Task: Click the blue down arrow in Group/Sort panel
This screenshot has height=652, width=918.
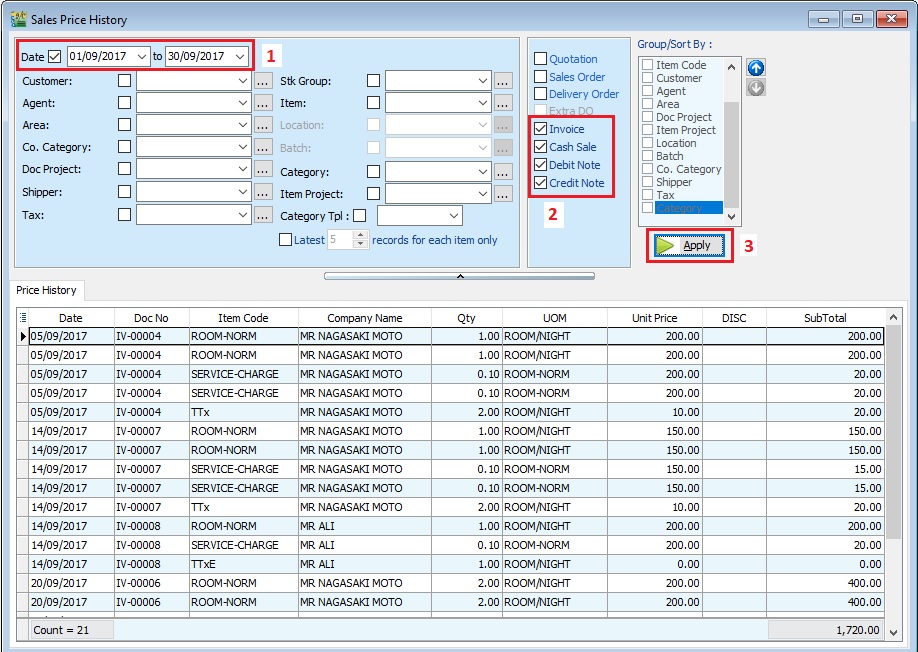Action: click(x=755, y=87)
